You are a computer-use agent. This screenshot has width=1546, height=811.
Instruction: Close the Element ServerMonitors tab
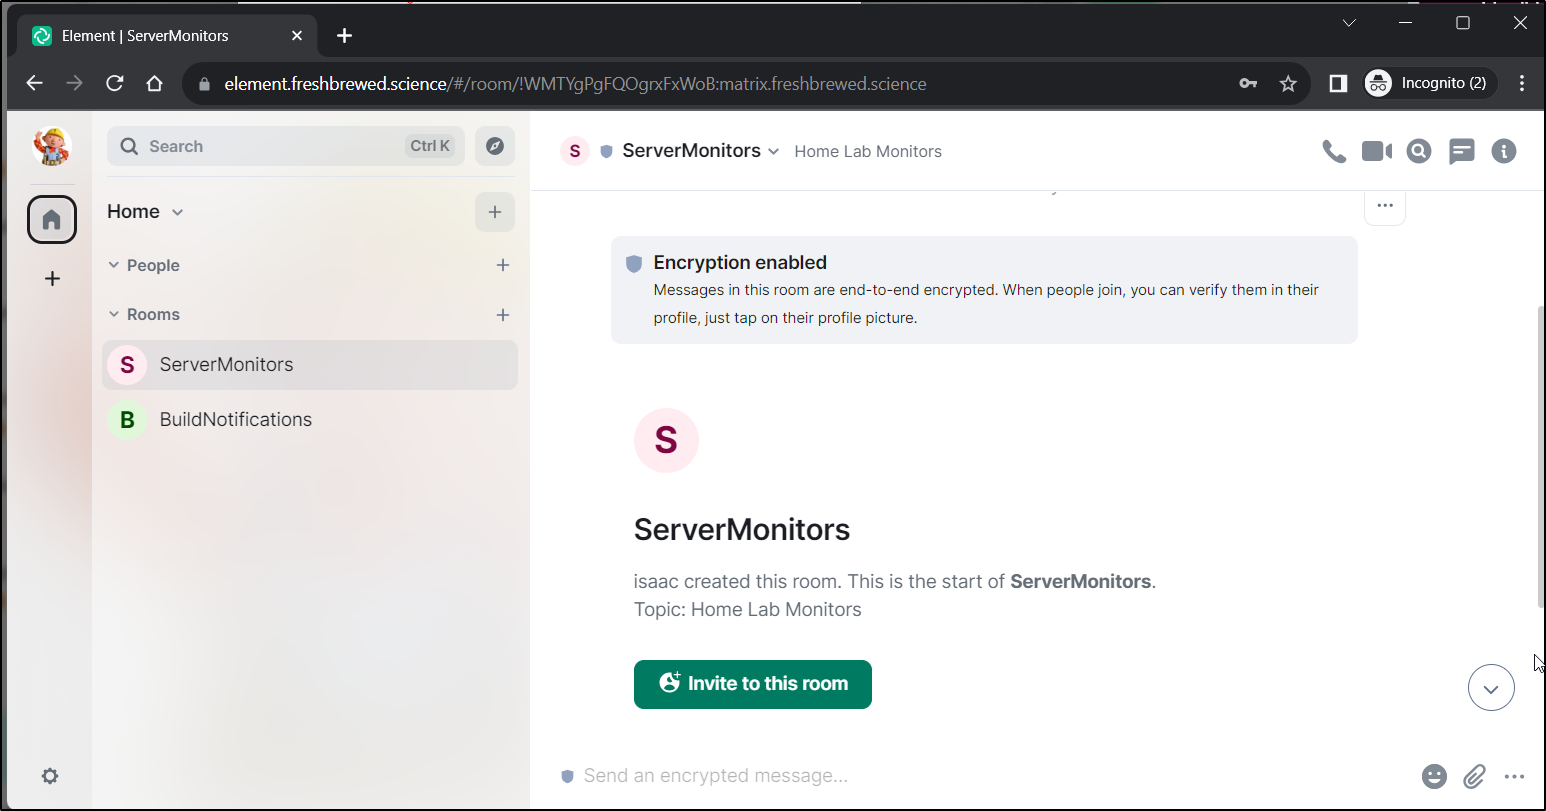tap(297, 36)
